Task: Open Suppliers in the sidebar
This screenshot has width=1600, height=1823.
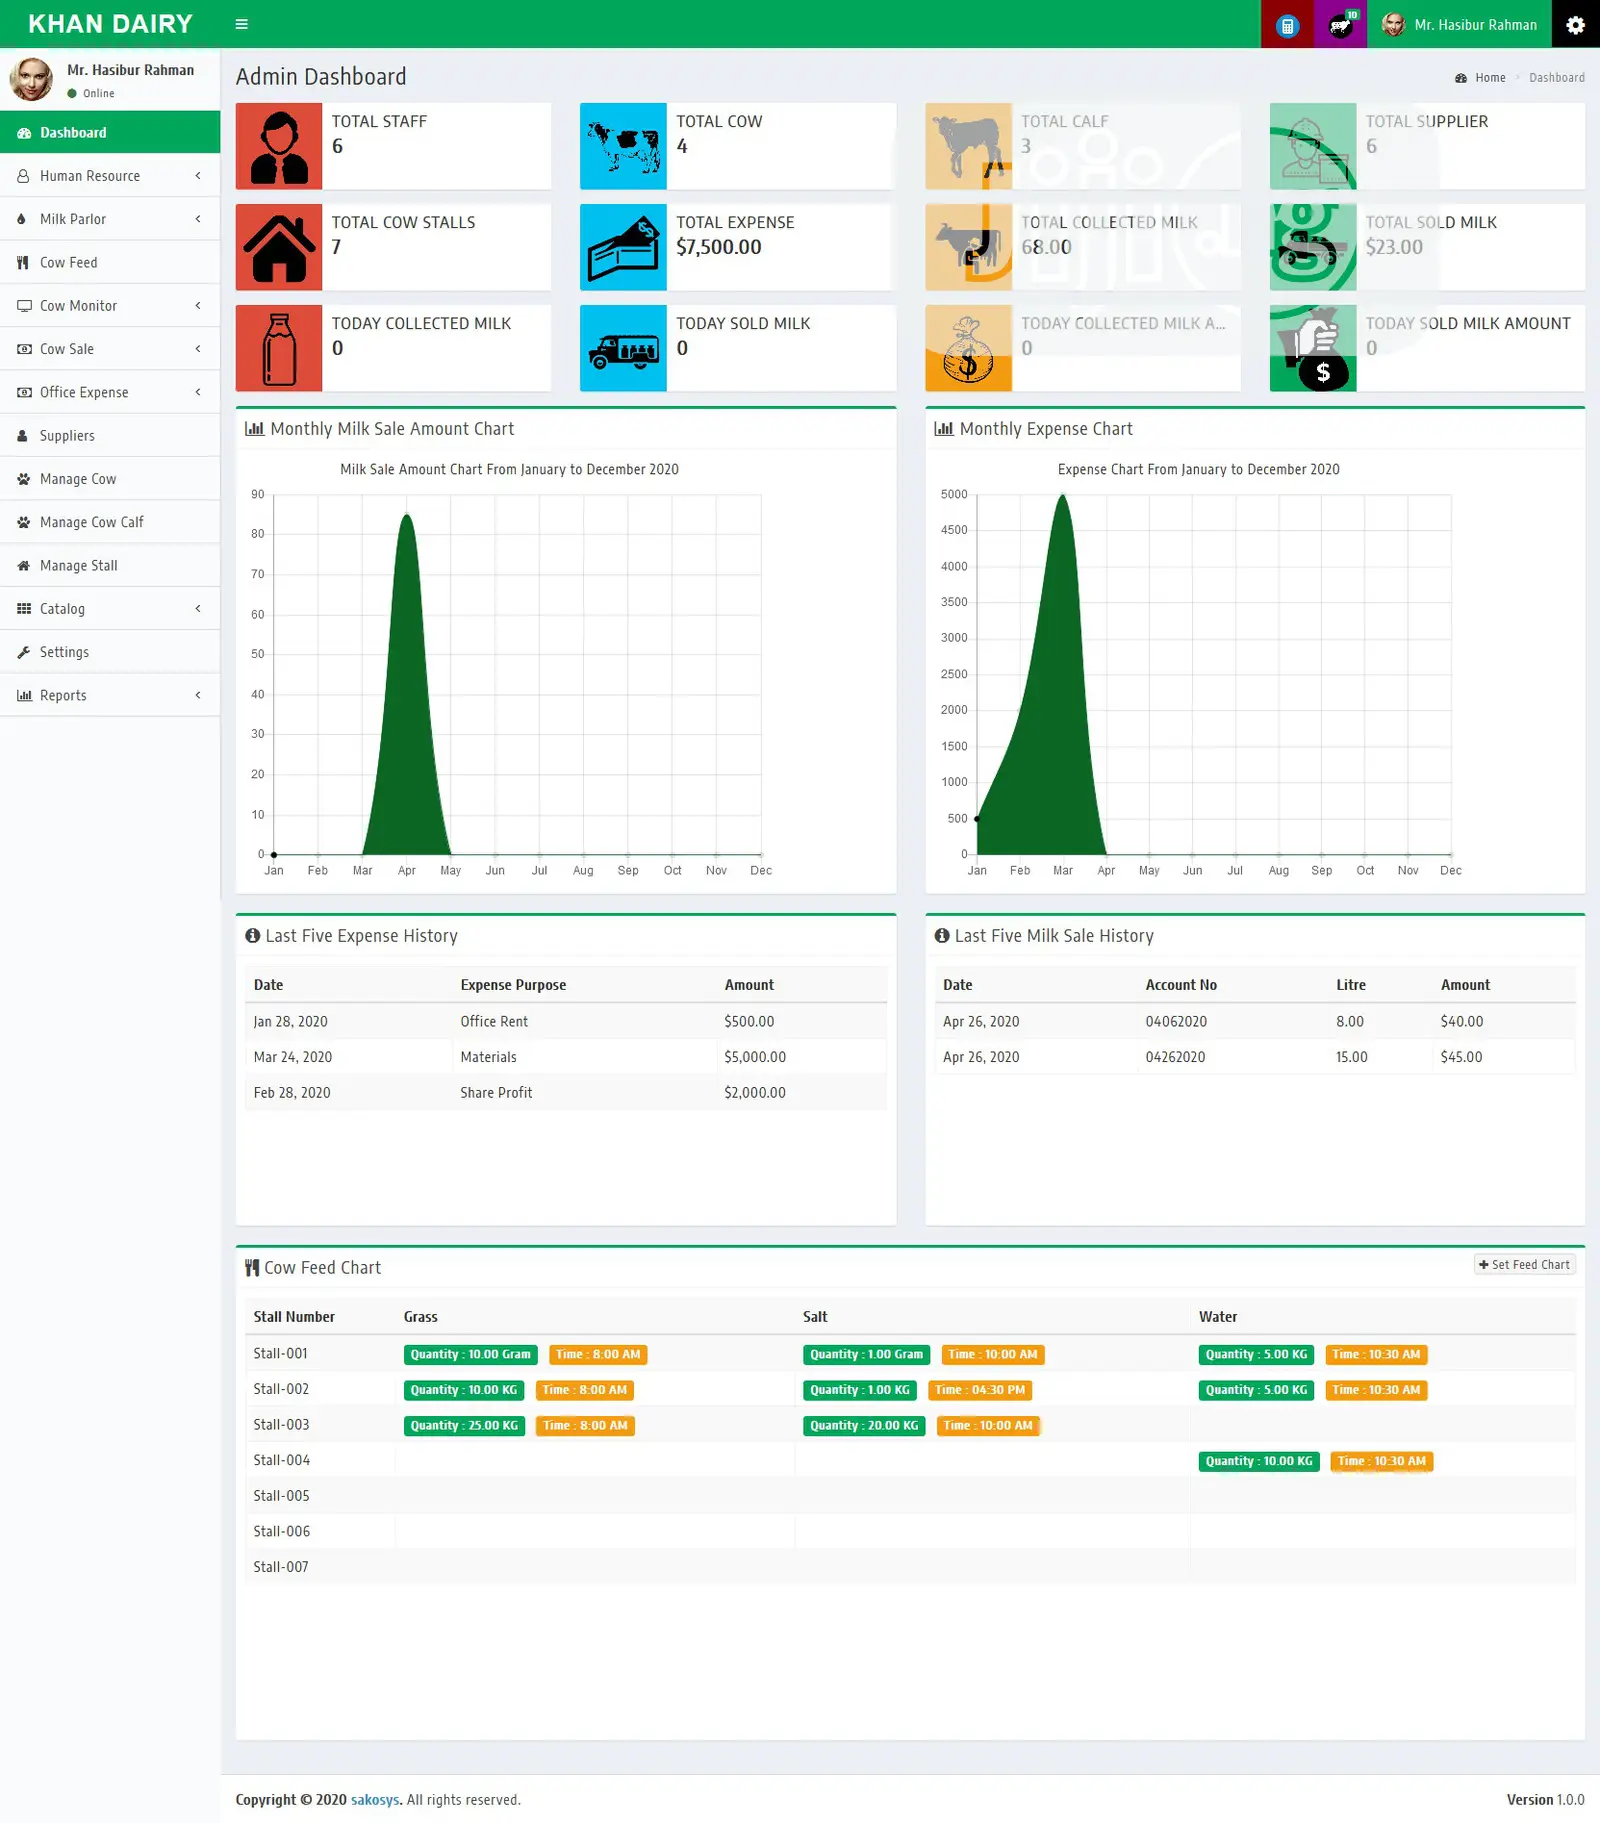Action: pyautogui.click(x=110, y=436)
